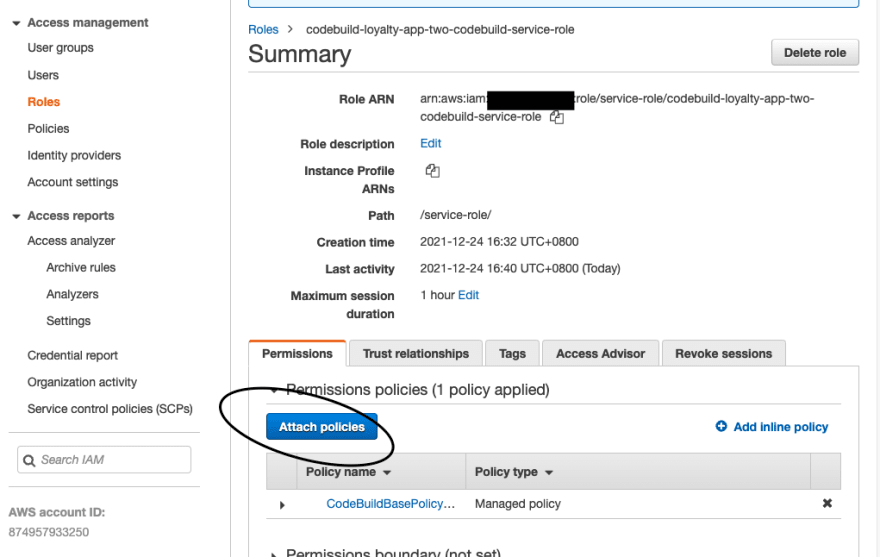Copy Instance Profile ARNs via the copy icon
The height and width of the screenshot is (557, 880).
tap(432, 171)
